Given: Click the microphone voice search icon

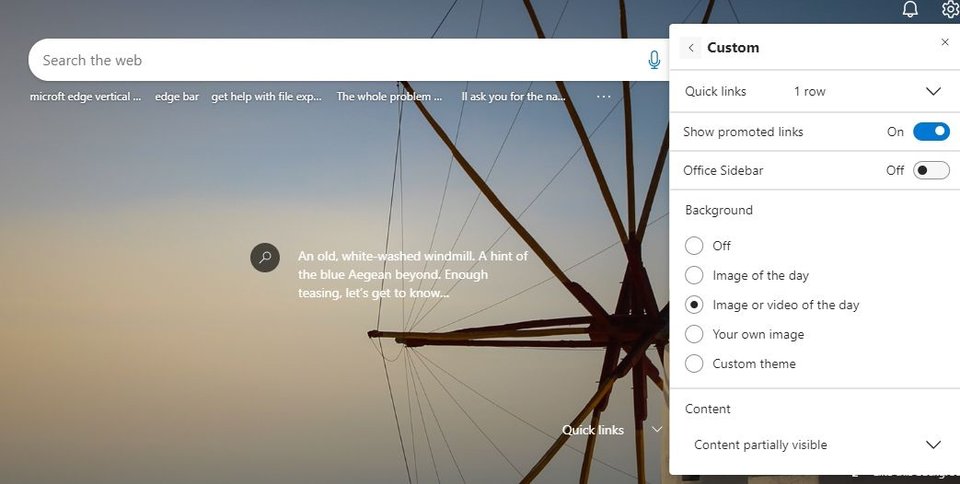Looking at the screenshot, I should (x=654, y=60).
